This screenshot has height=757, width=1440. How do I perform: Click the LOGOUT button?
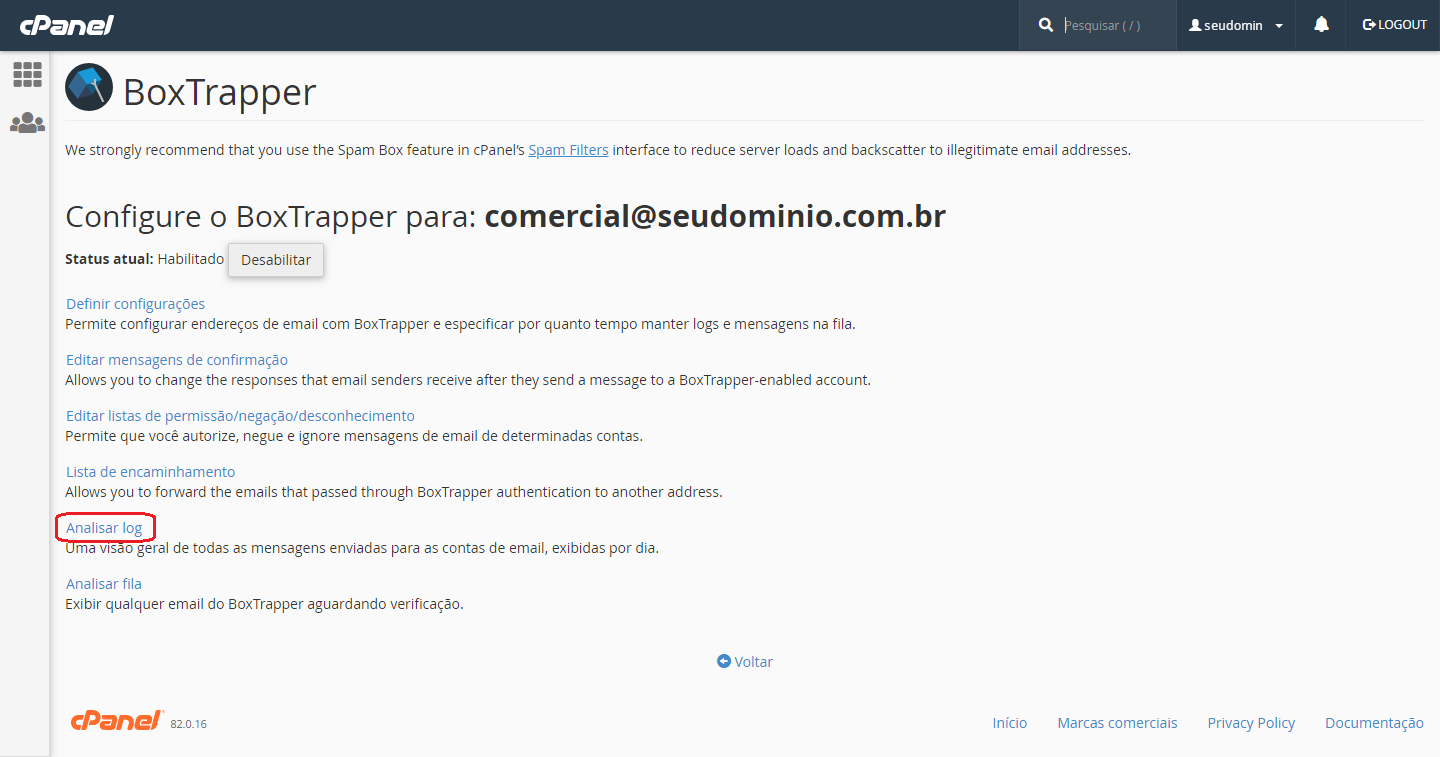click(x=1395, y=25)
